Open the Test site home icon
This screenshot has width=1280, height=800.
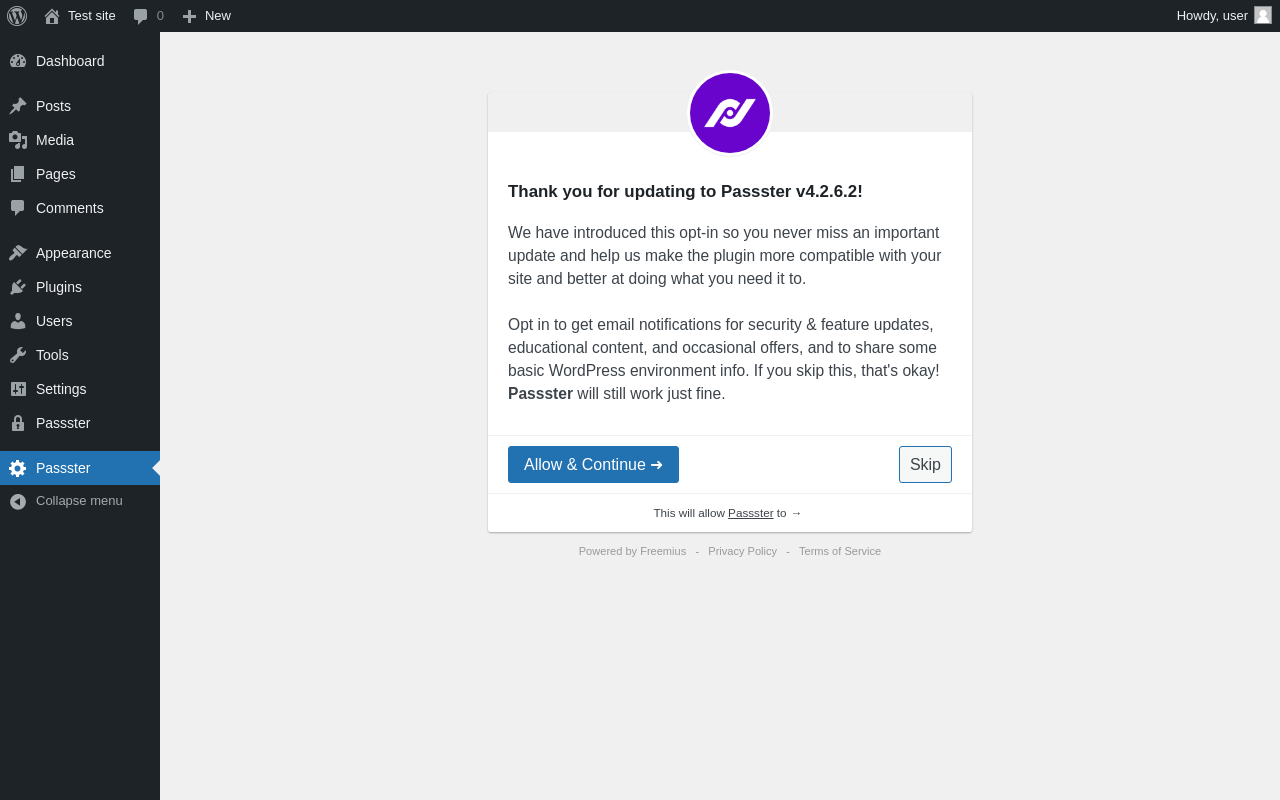click(52, 16)
